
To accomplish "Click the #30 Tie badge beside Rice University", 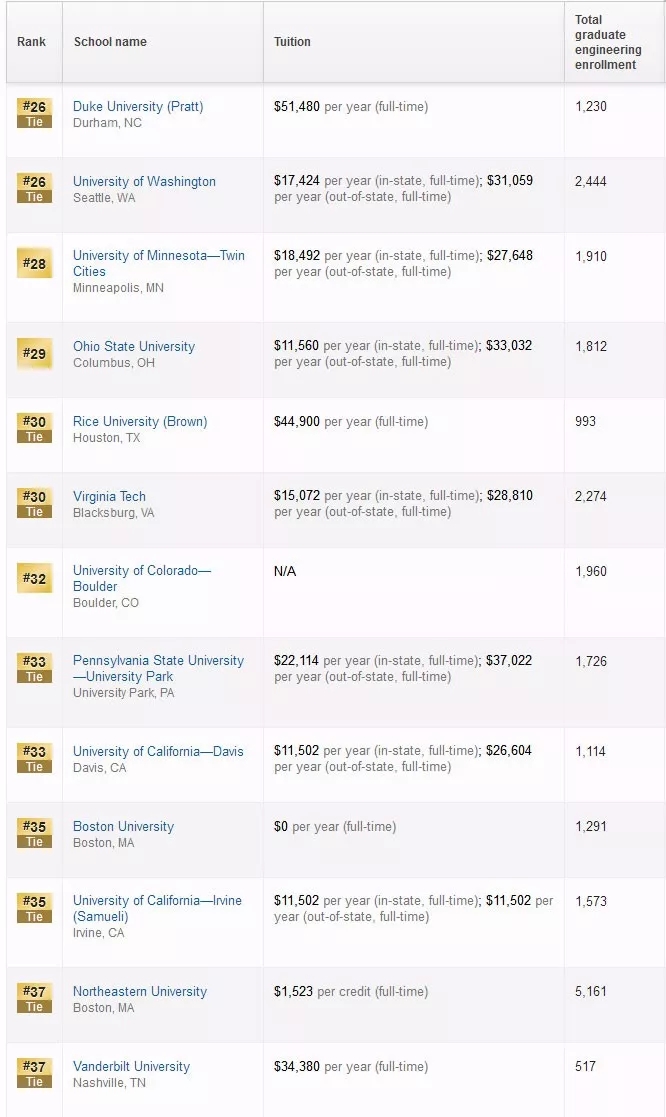I will click(x=34, y=428).
